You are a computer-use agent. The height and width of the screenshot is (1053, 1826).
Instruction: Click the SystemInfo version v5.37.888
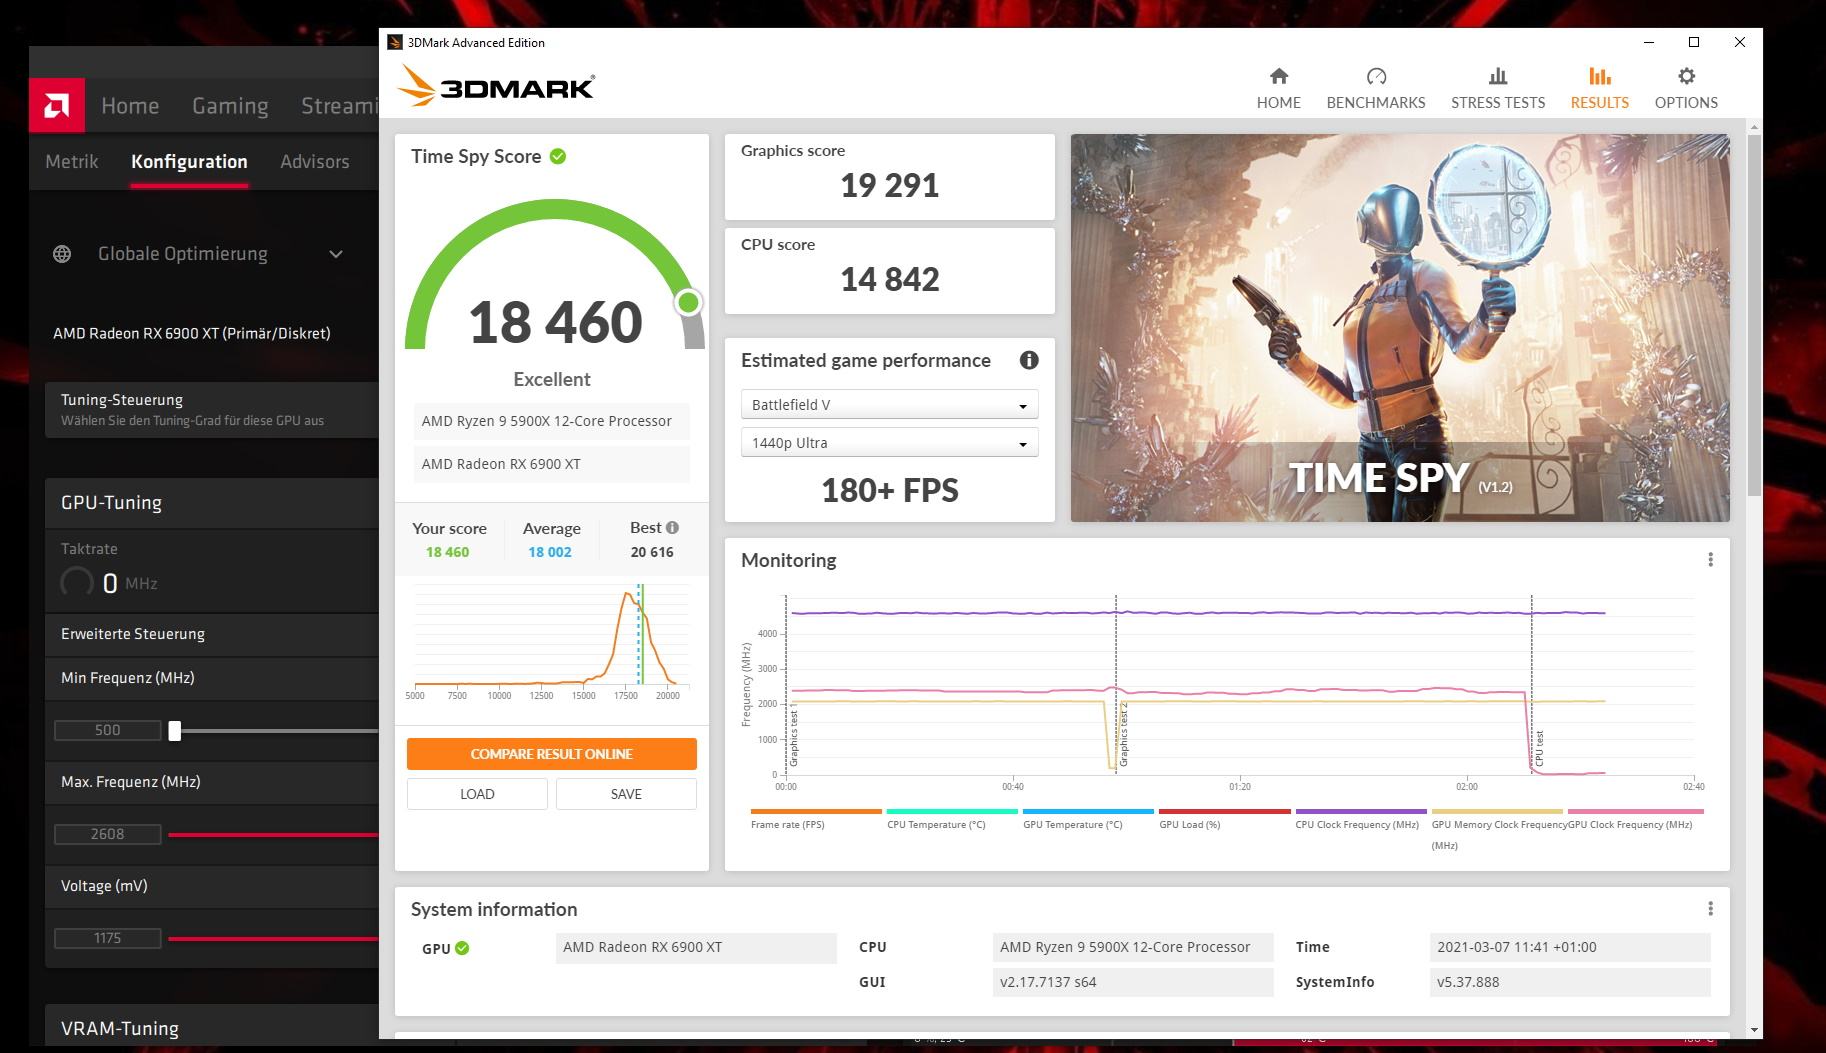pos(1570,982)
